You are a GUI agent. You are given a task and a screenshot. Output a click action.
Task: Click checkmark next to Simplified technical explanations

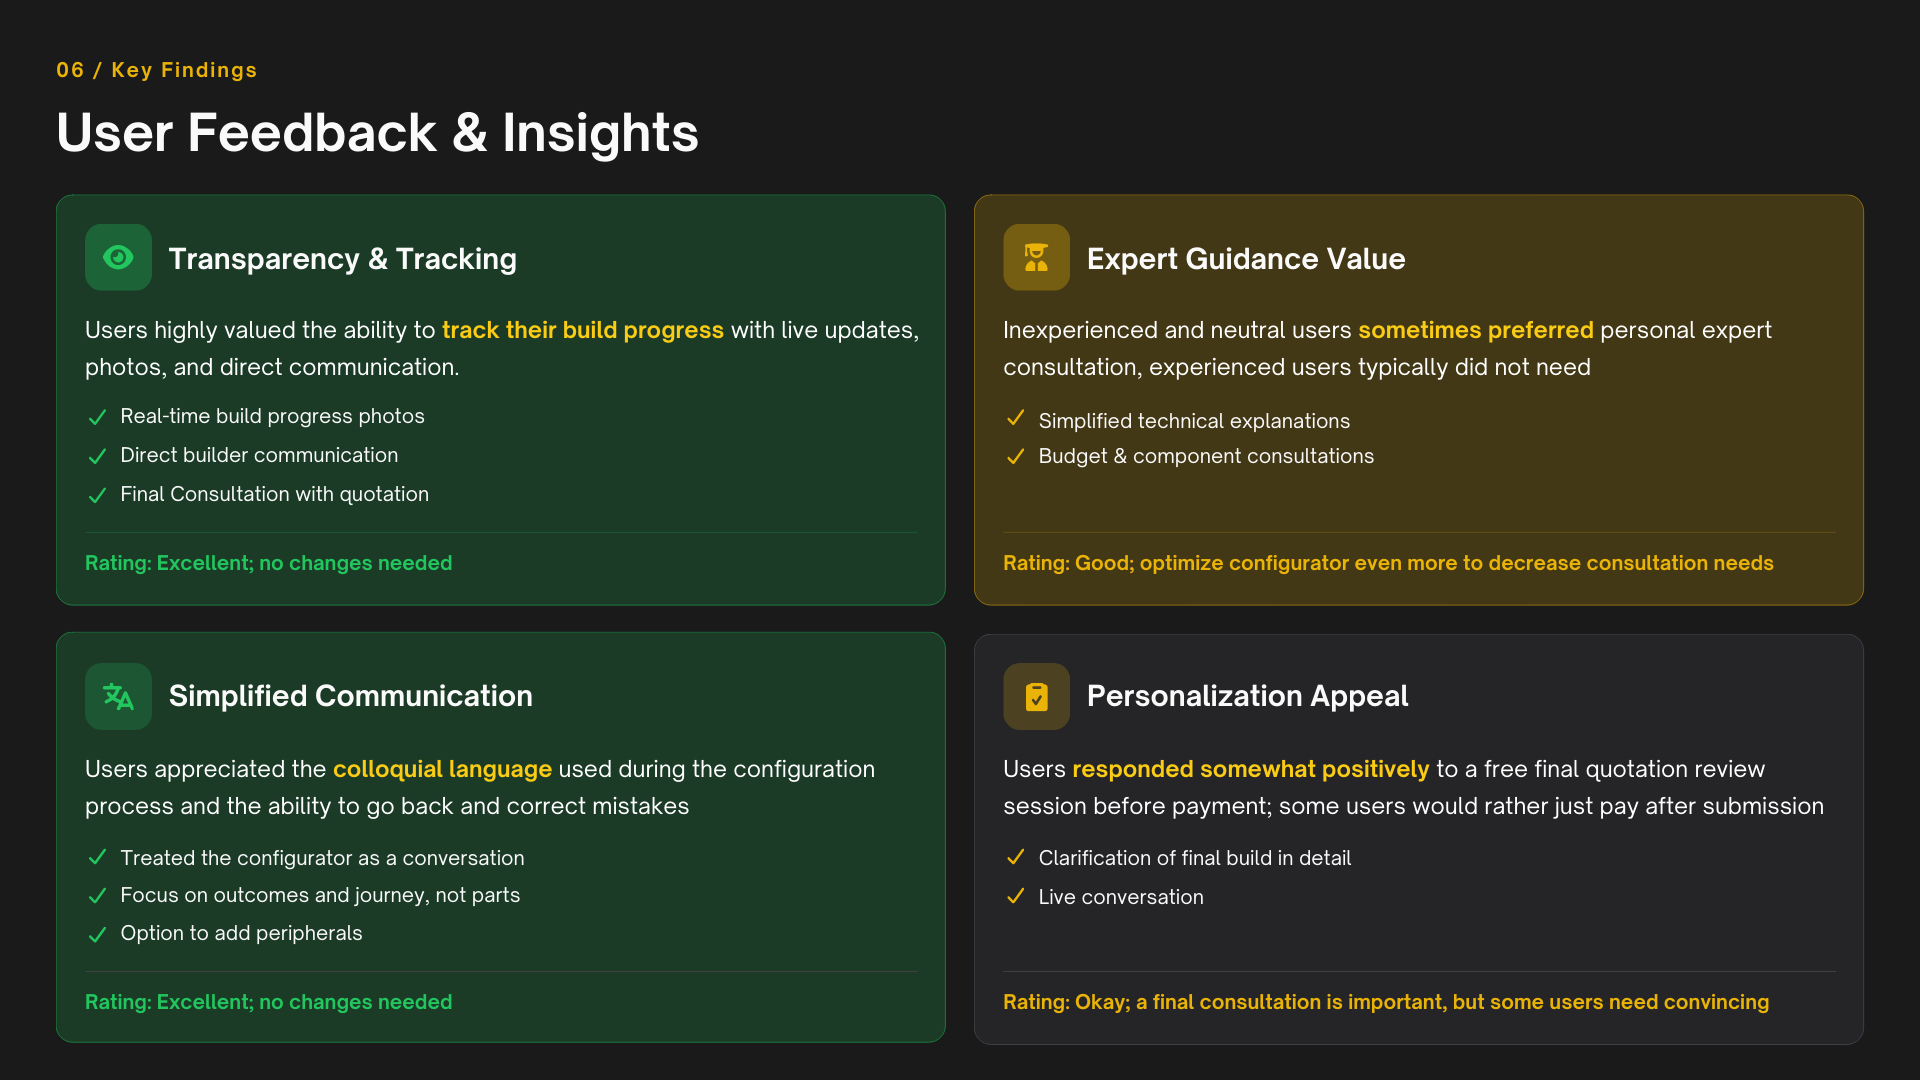point(1015,418)
